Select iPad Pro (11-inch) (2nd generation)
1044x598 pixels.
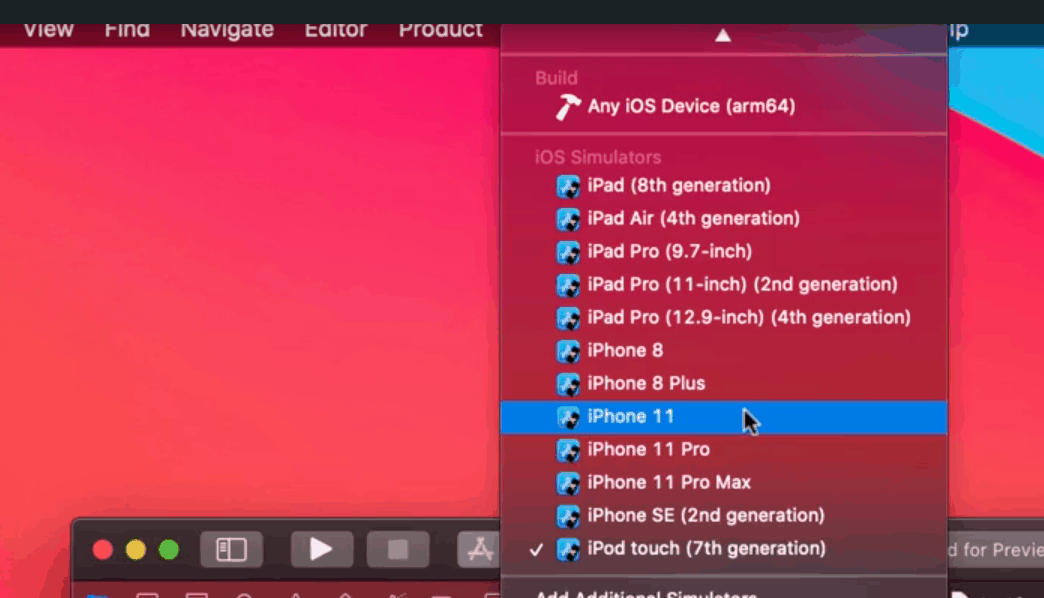pos(742,285)
